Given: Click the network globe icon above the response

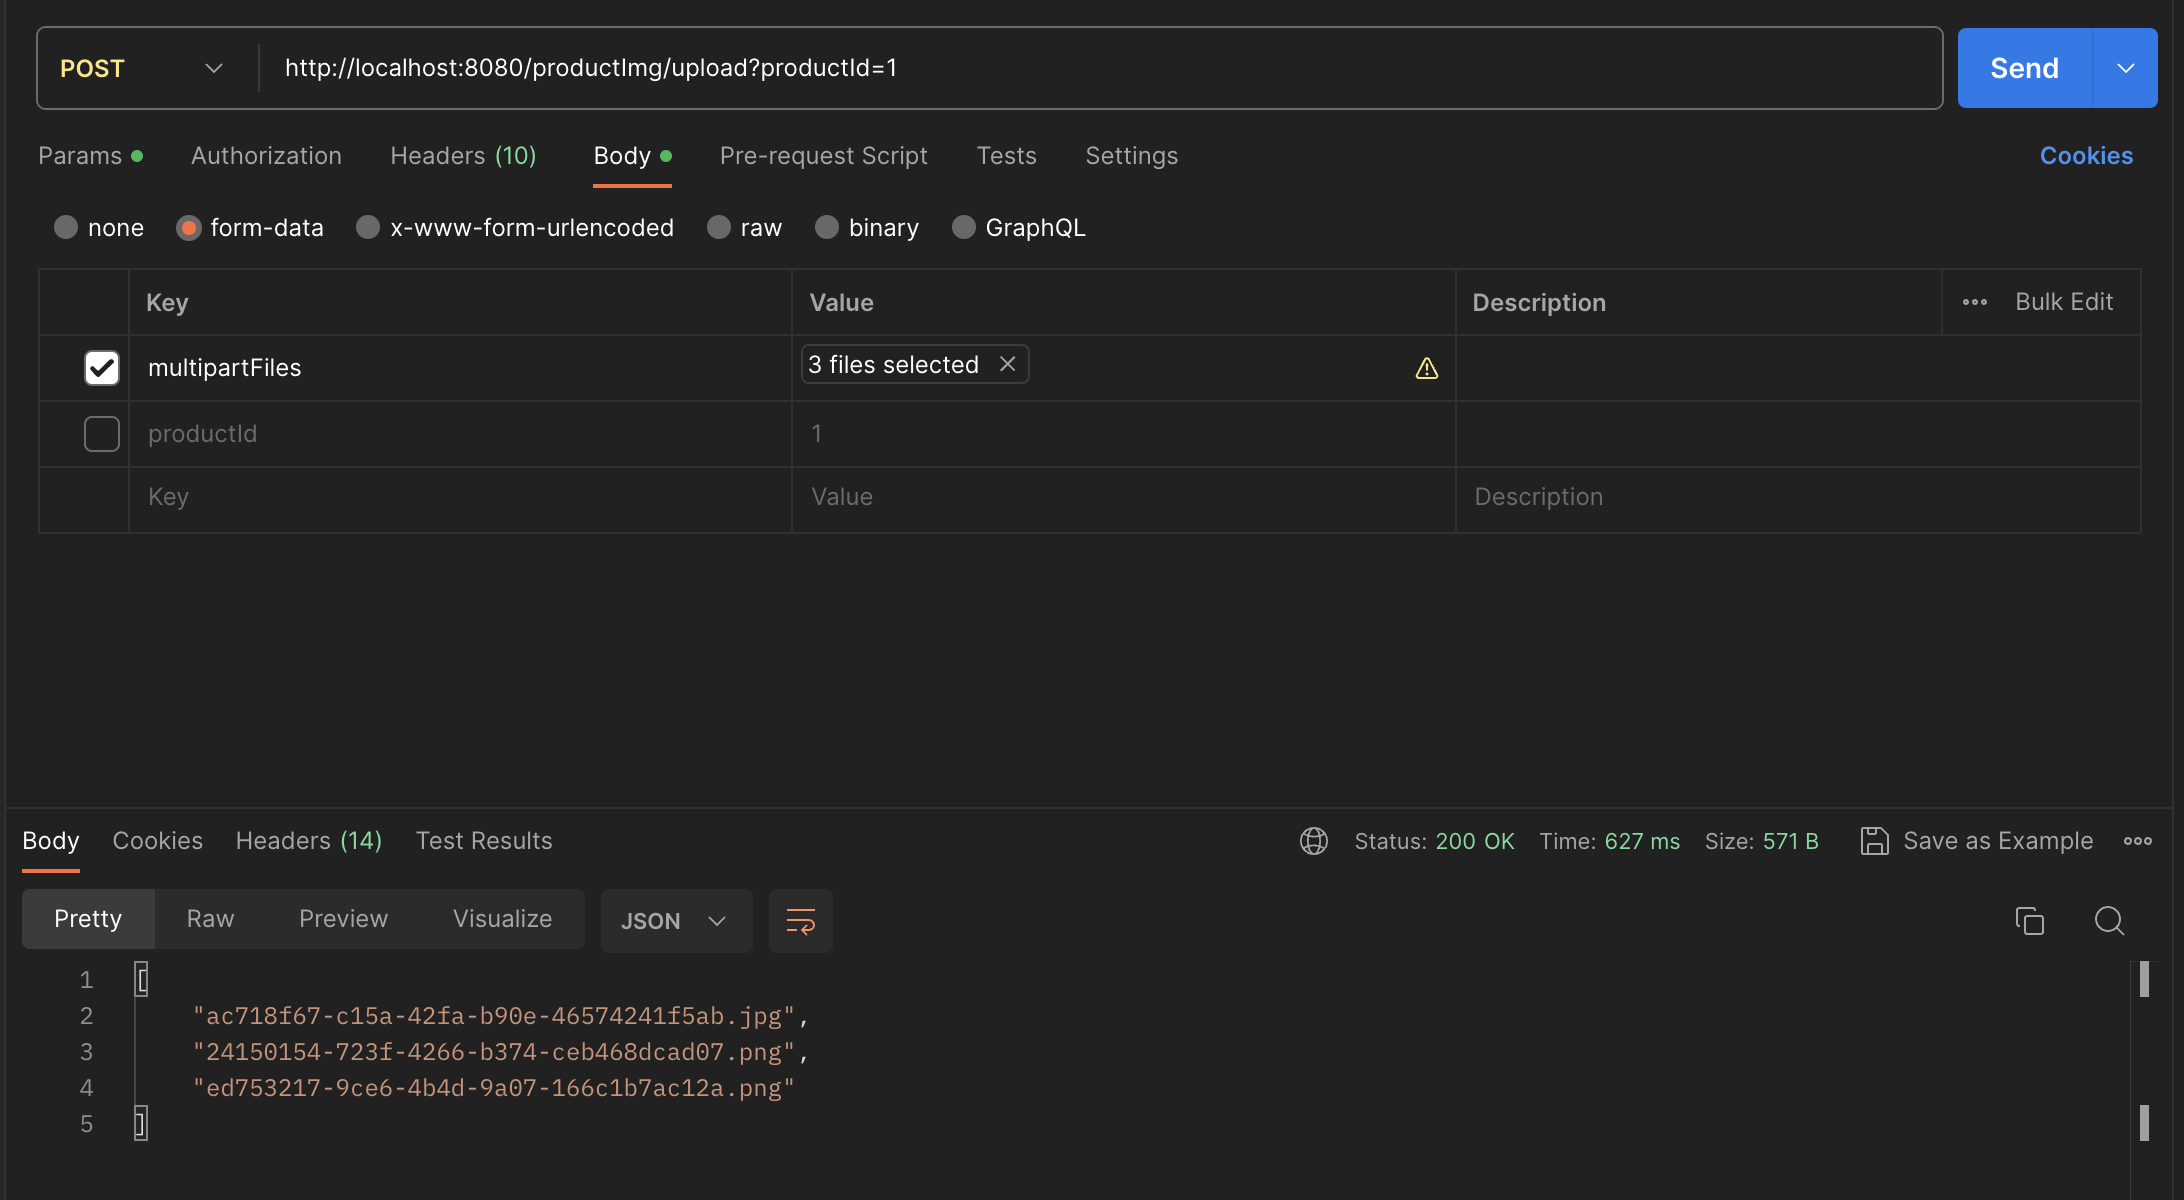Looking at the screenshot, I should pos(1313,841).
